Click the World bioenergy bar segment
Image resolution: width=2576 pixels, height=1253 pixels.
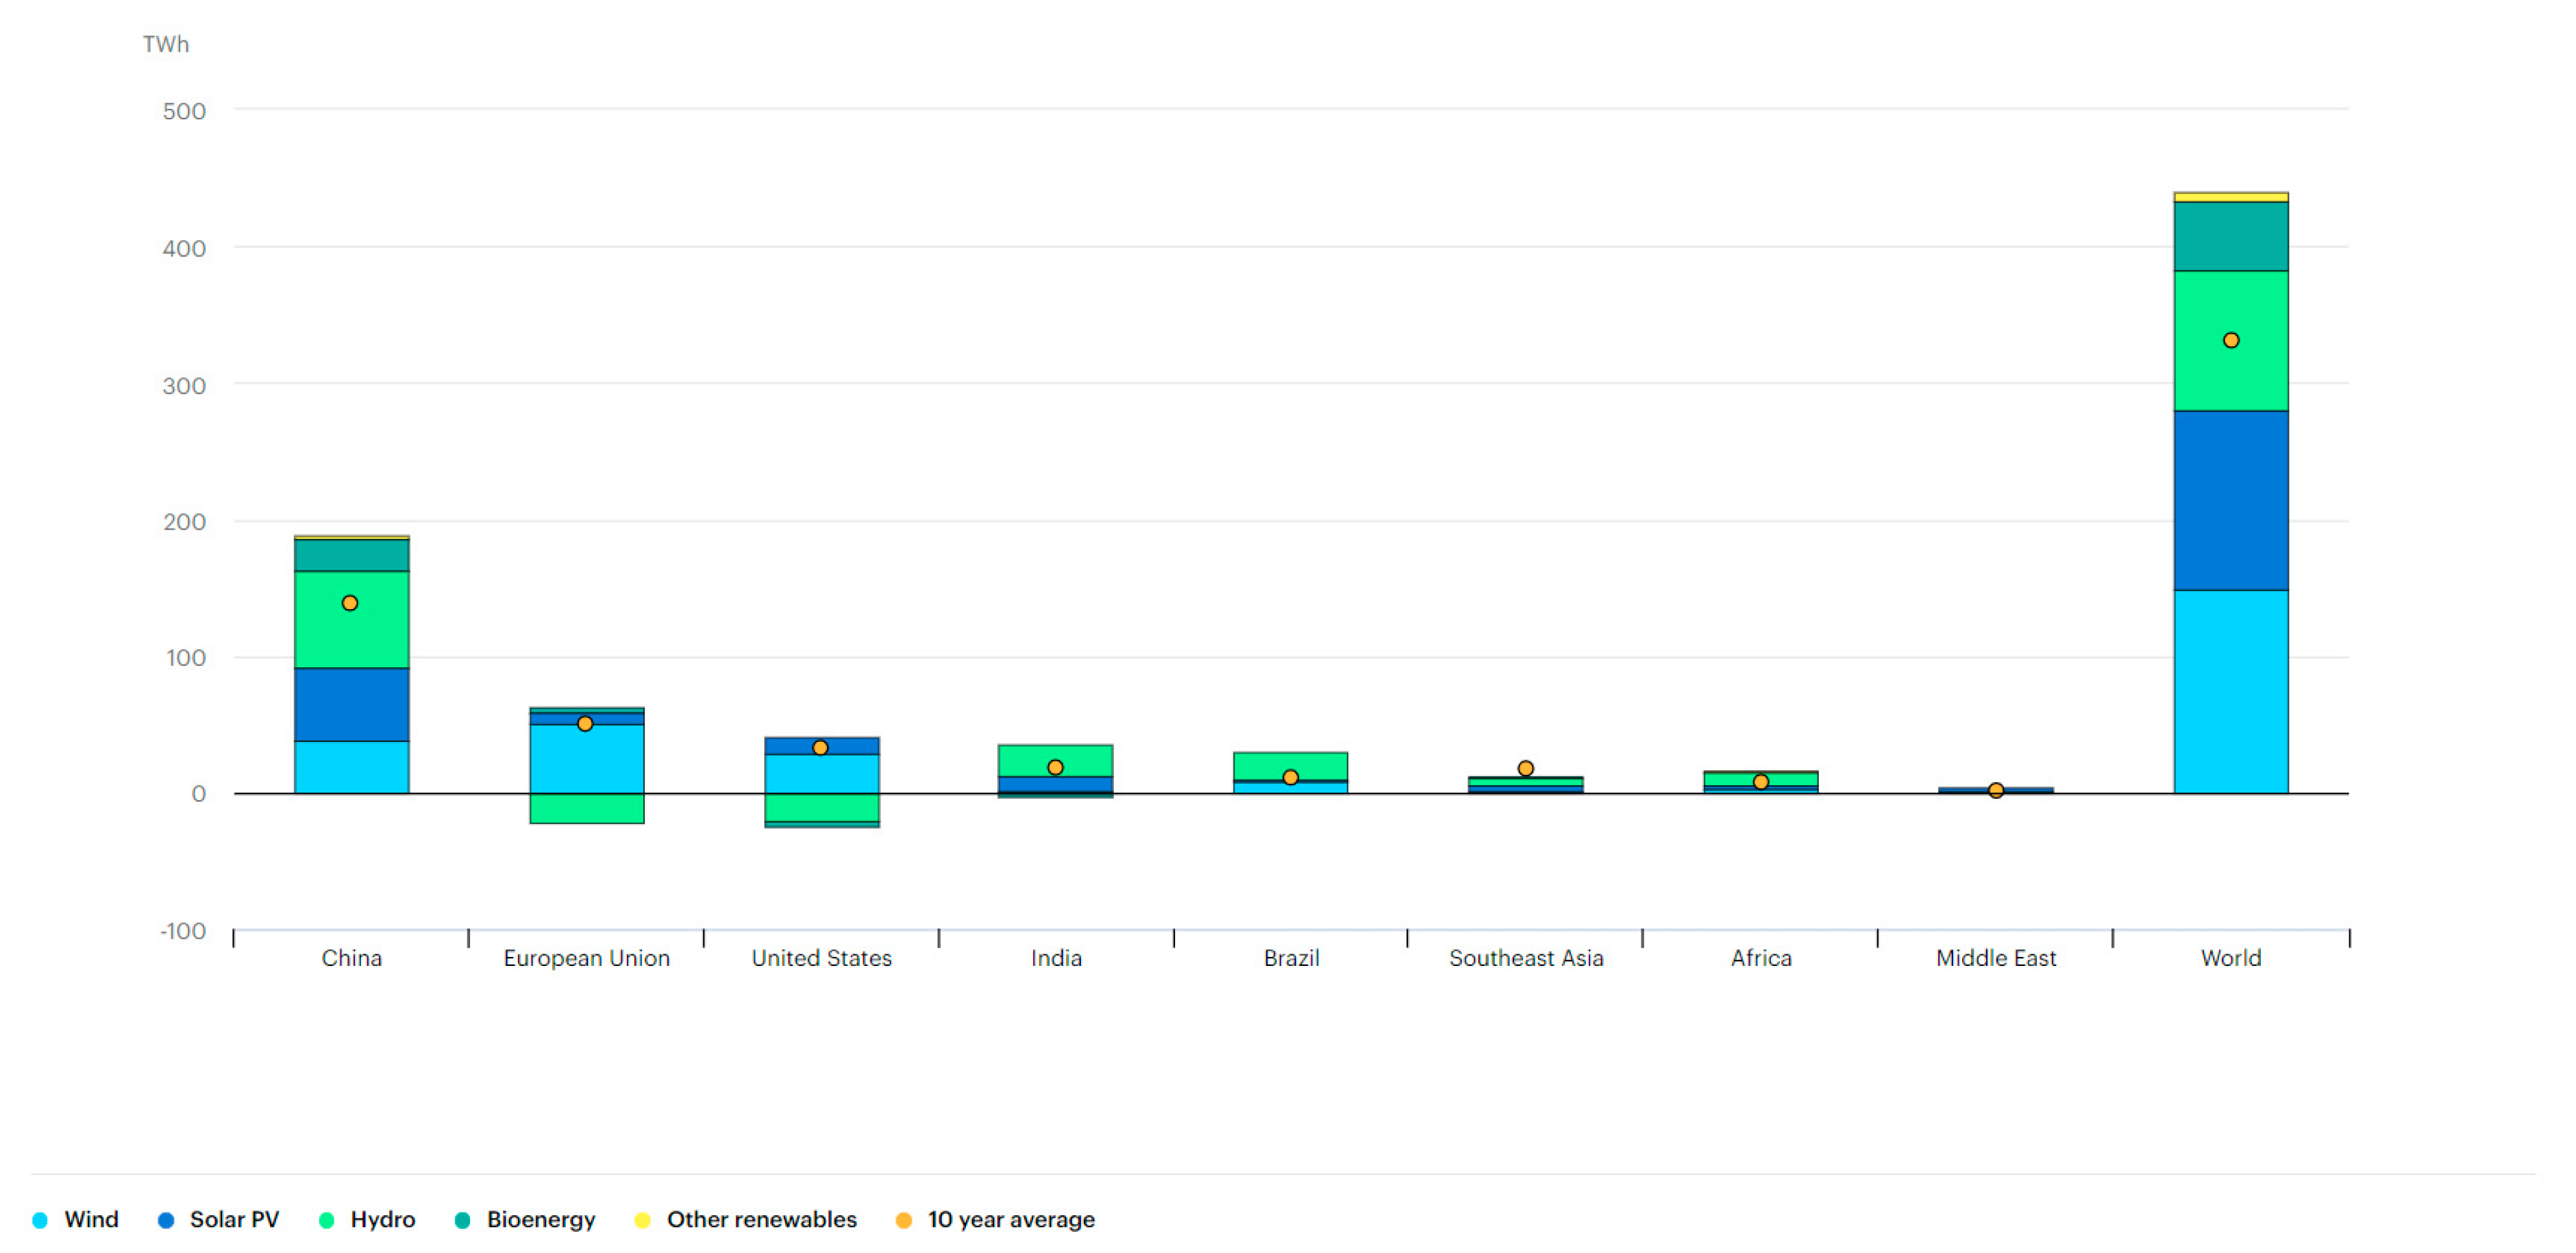pos(2230,236)
